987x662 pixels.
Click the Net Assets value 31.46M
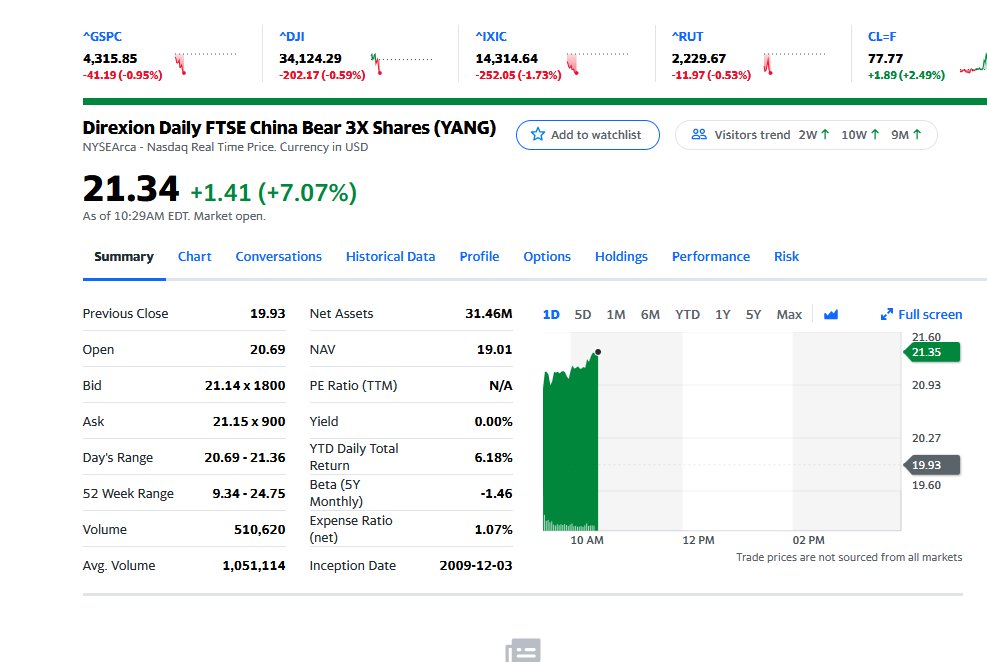(488, 313)
